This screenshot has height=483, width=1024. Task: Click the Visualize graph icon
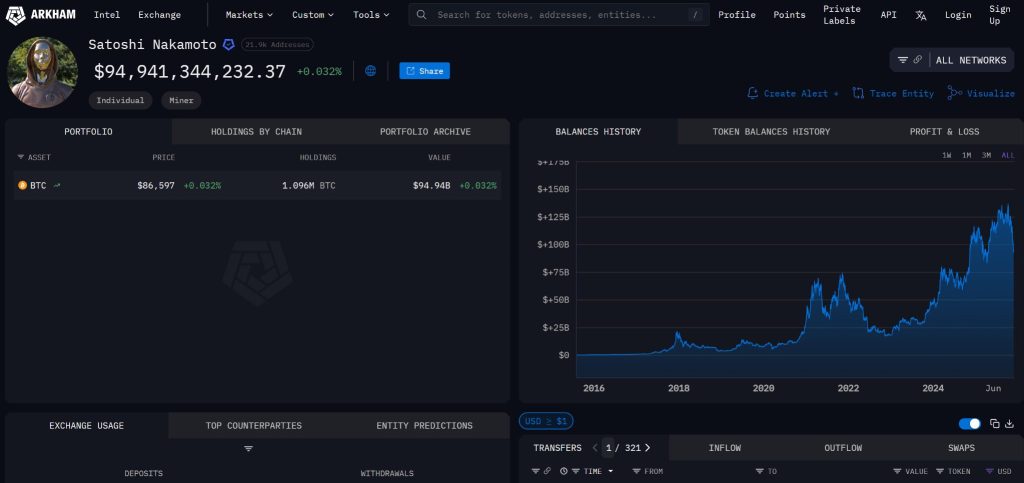point(954,93)
